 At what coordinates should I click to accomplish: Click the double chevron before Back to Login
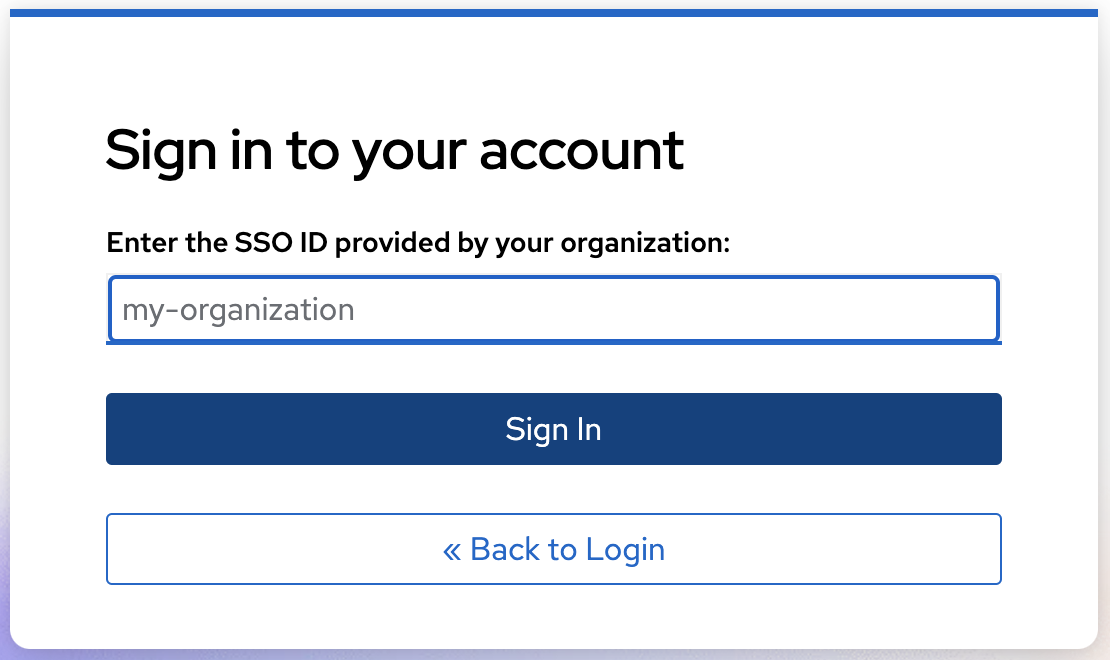coord(452,550)
